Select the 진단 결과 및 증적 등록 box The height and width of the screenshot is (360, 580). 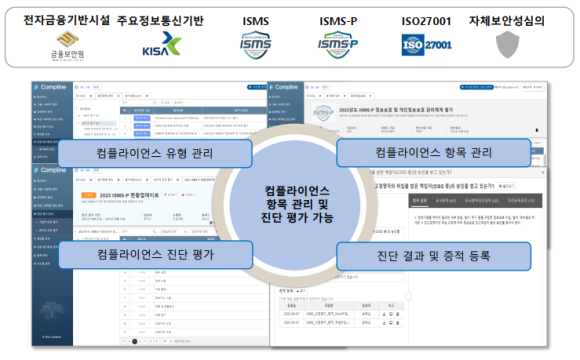(x=434, y=256)
